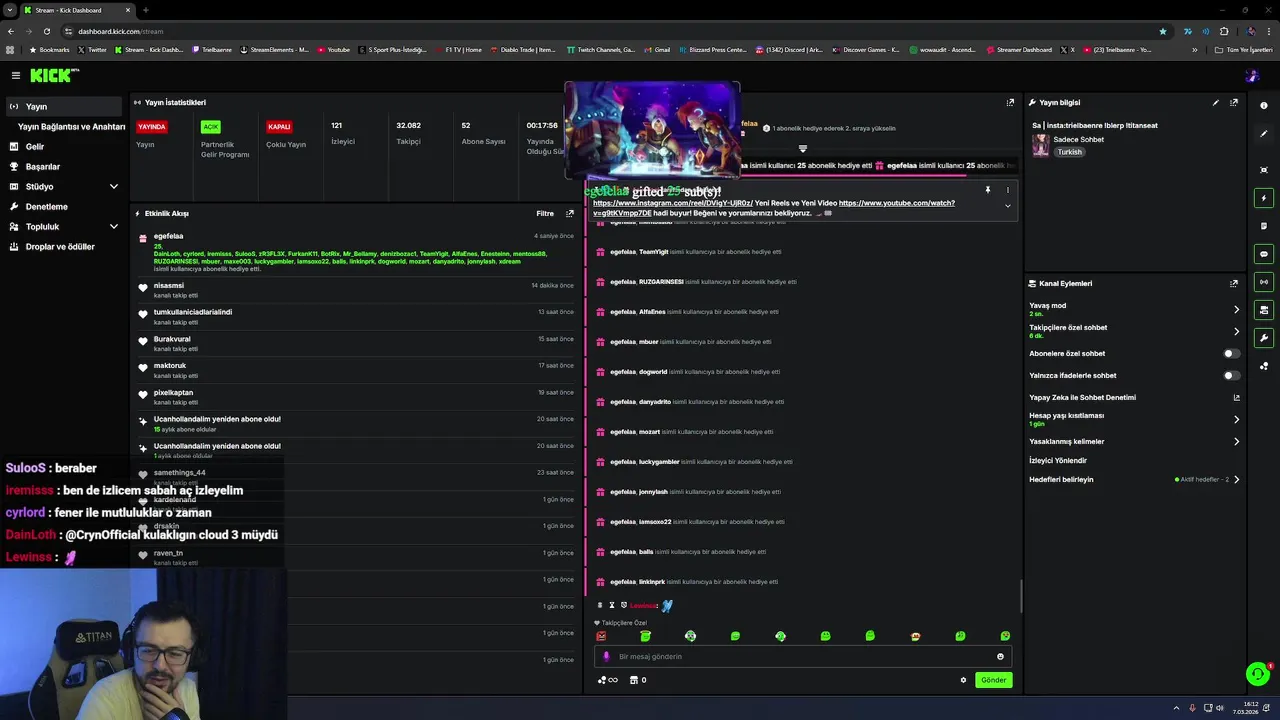Image resolution: width=1280 pixels, height=720 pixels.
Task: Click the Gönder send button
Action: pyautogui.click(x=993, y=680)
